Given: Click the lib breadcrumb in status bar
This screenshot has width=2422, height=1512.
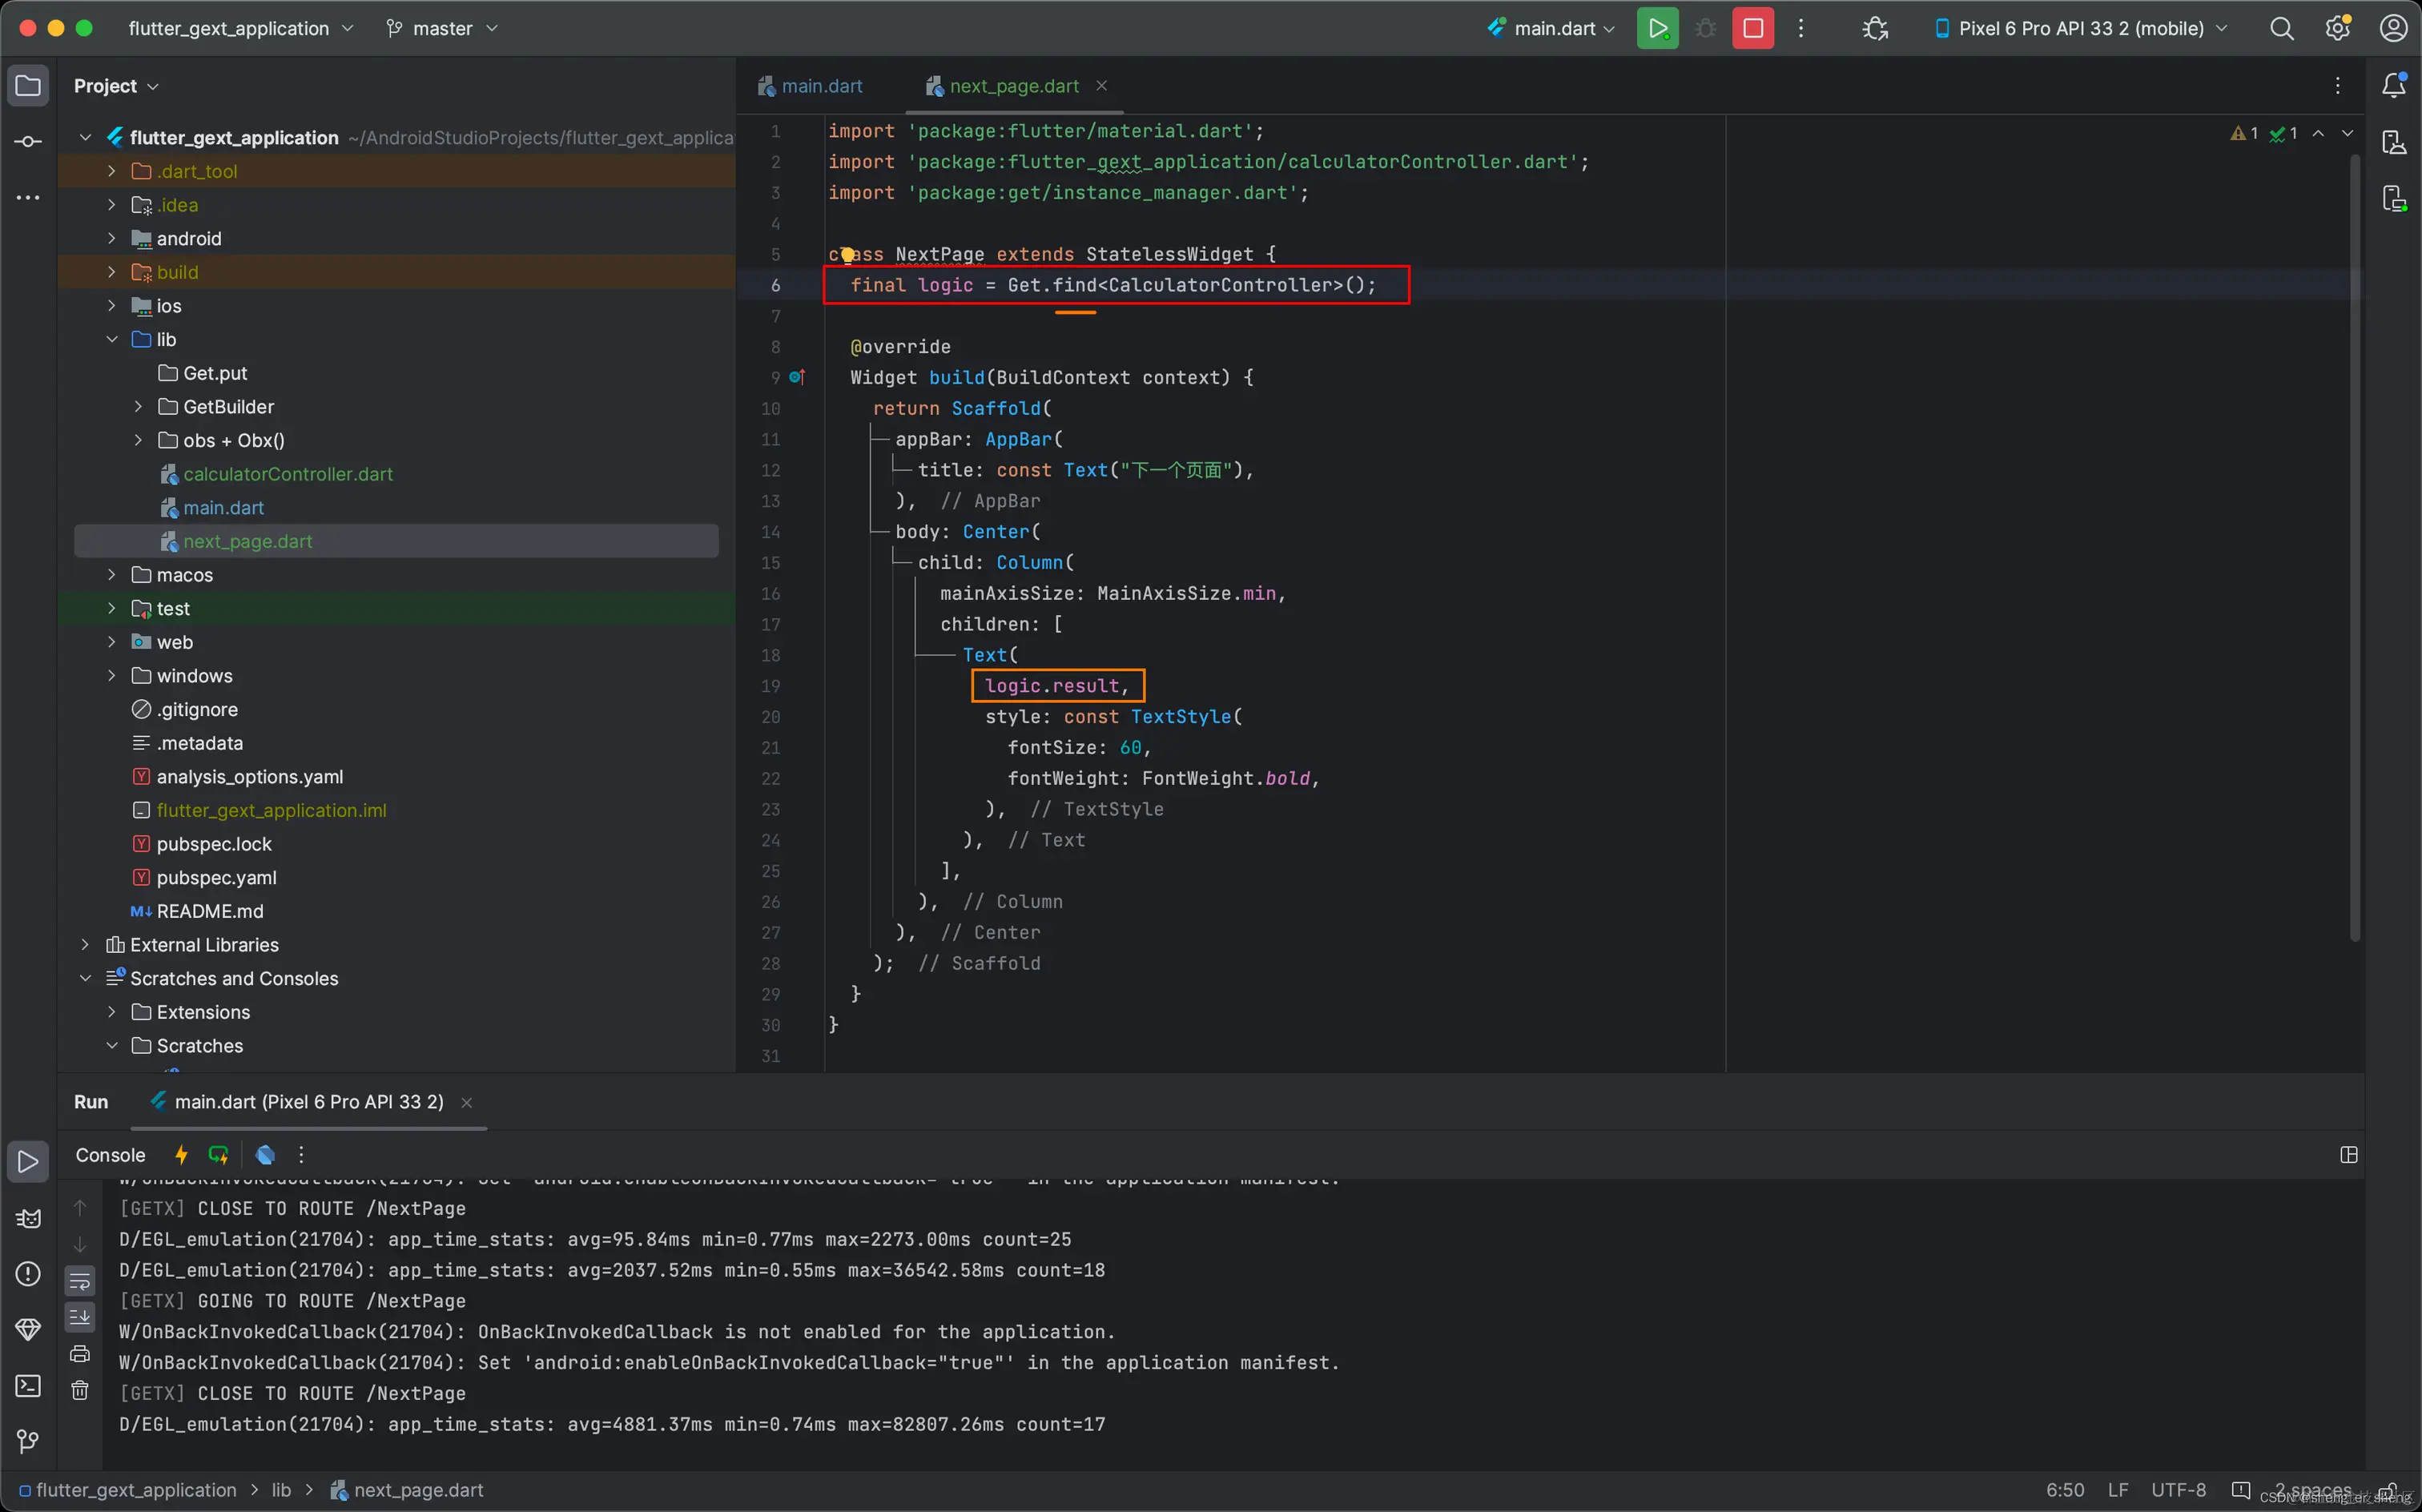Looking at the screenshot, I should (281, 1490).
